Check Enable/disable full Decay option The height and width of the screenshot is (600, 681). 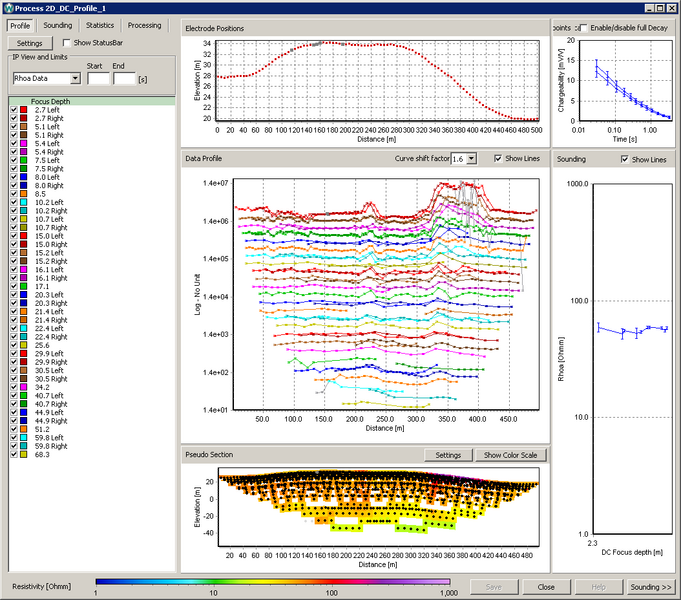[584, 28]
